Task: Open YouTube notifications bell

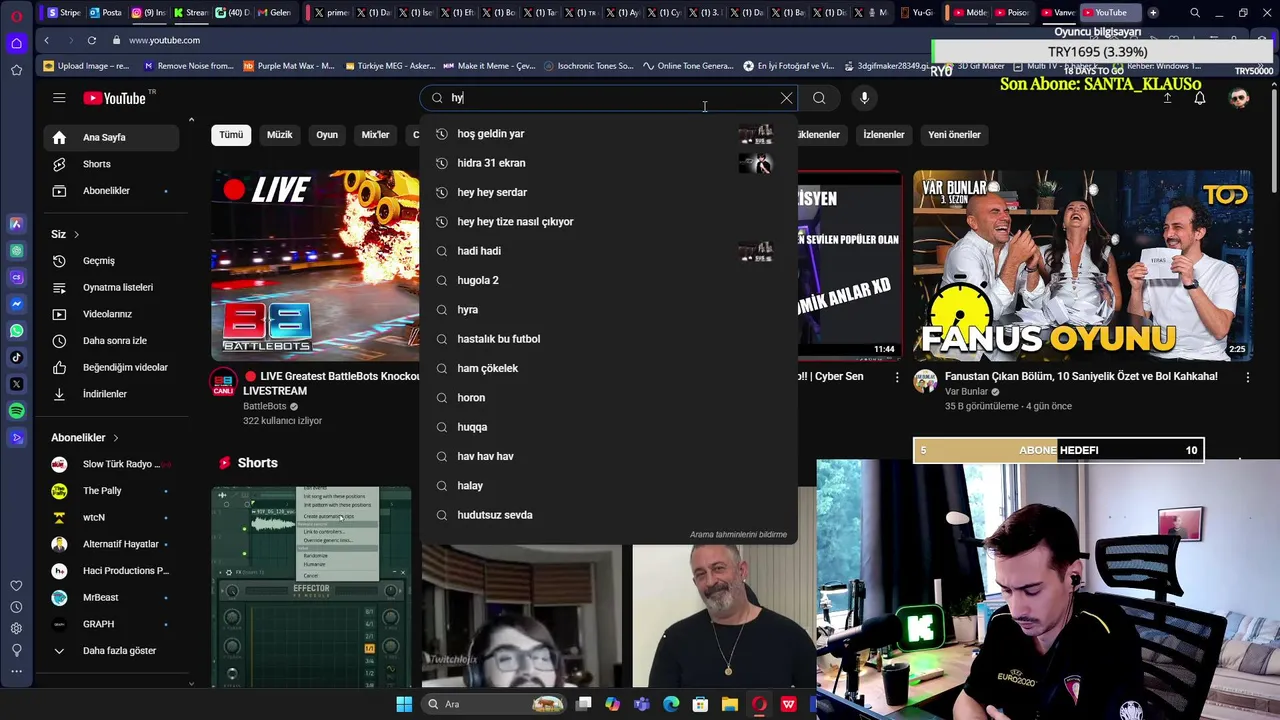Action: click(x=1200, y=98)
